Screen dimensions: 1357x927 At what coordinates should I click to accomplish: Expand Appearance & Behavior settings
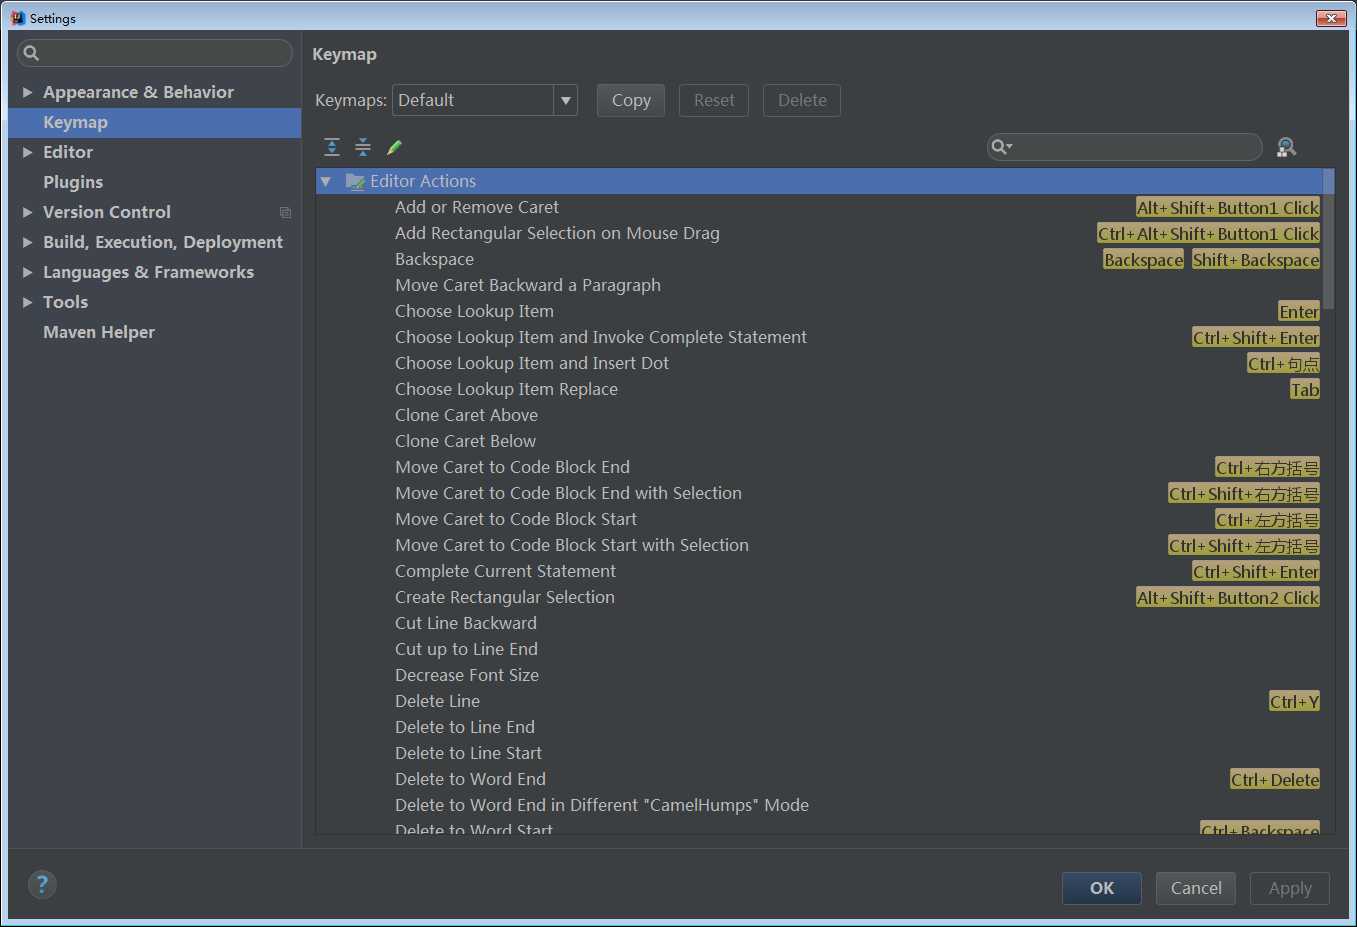(x=28, y=92)
